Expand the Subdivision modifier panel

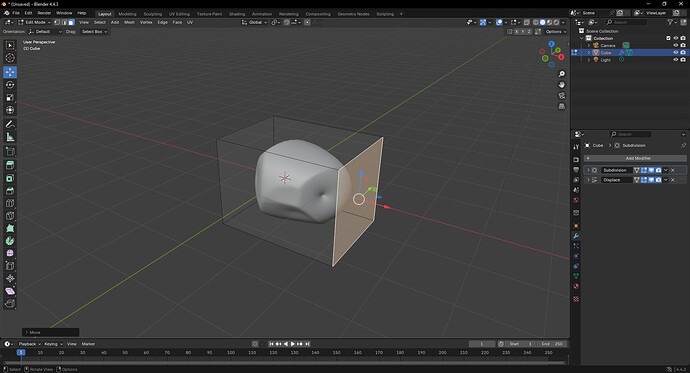click(x=588, y=170)
